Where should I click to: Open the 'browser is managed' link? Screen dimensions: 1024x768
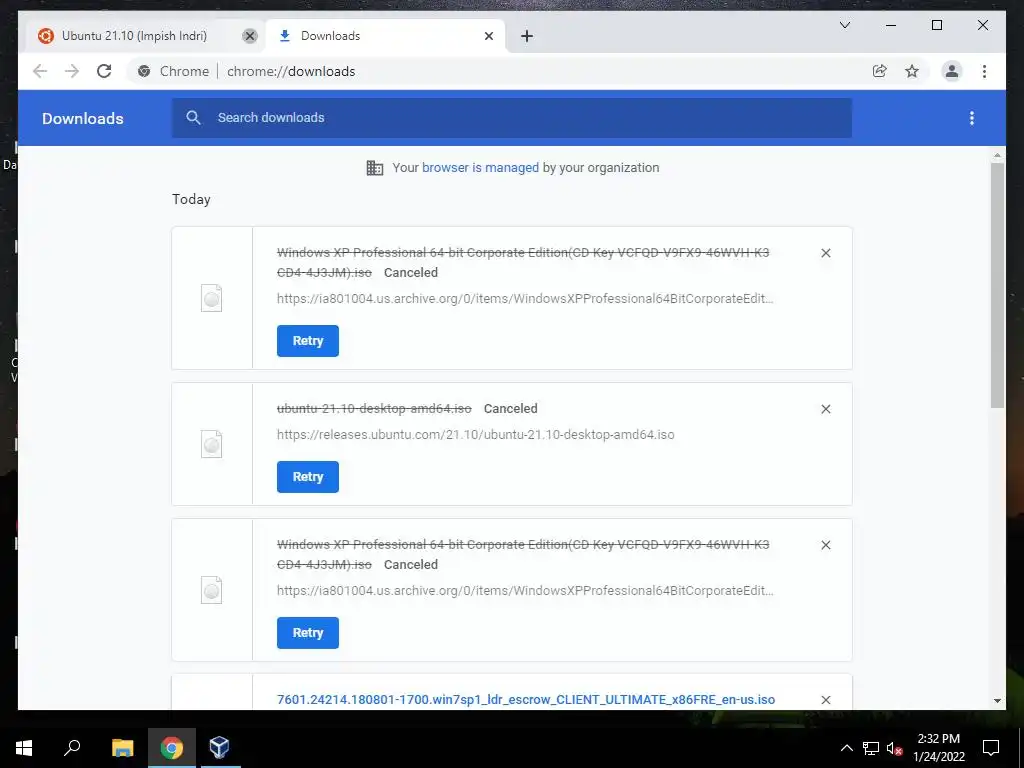(x=480, y=168)
